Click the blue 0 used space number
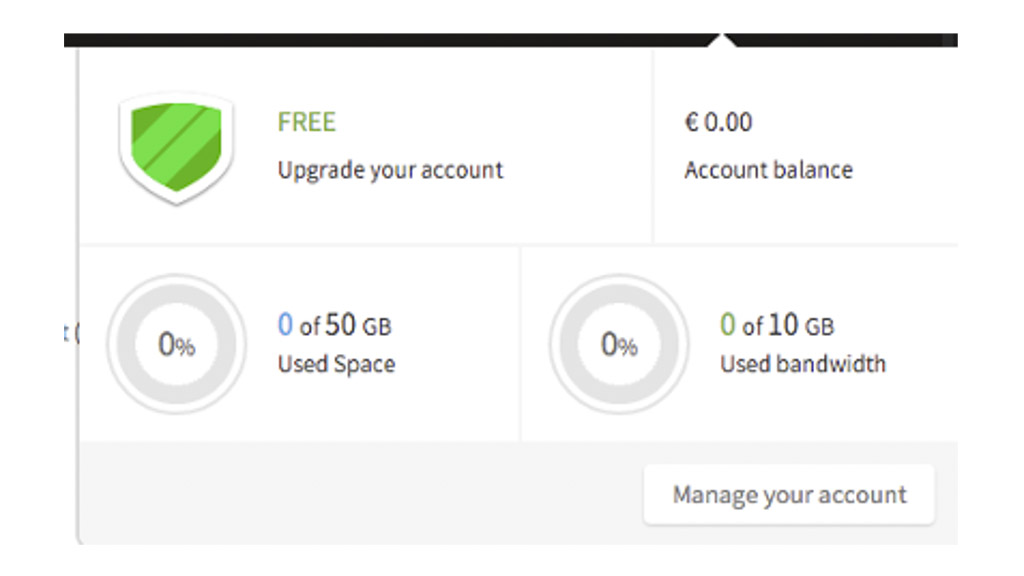Viewport: 1024px width, 576px height. (285, 325)
